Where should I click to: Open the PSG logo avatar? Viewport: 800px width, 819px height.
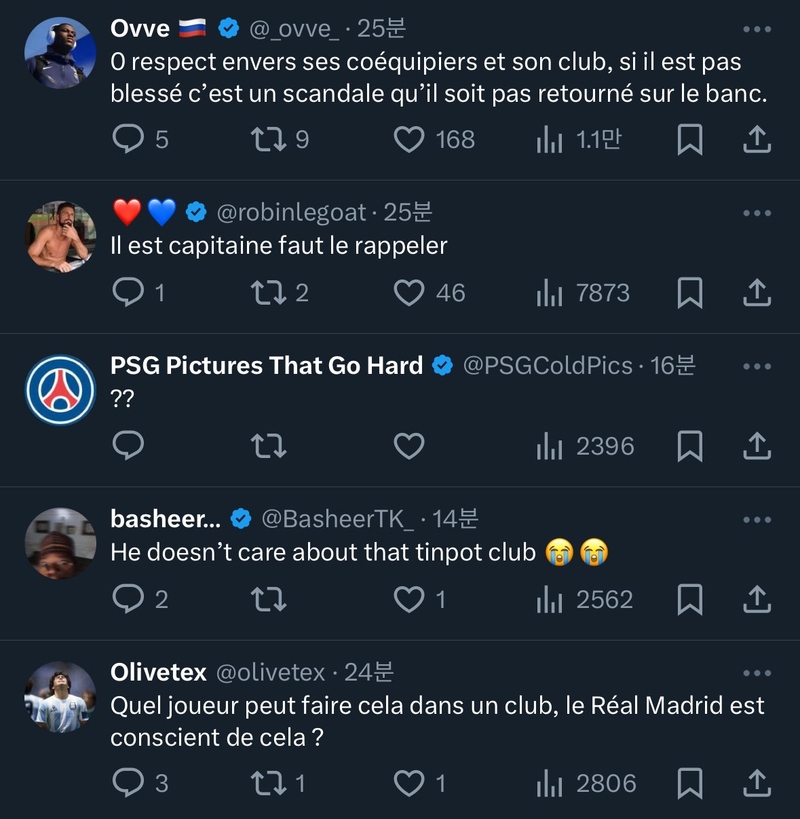(x=60, y=389)
